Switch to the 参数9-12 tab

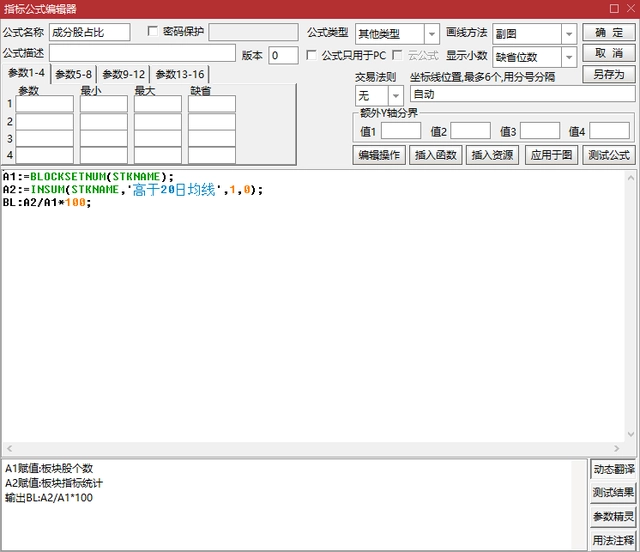click(x=123, y=74)
